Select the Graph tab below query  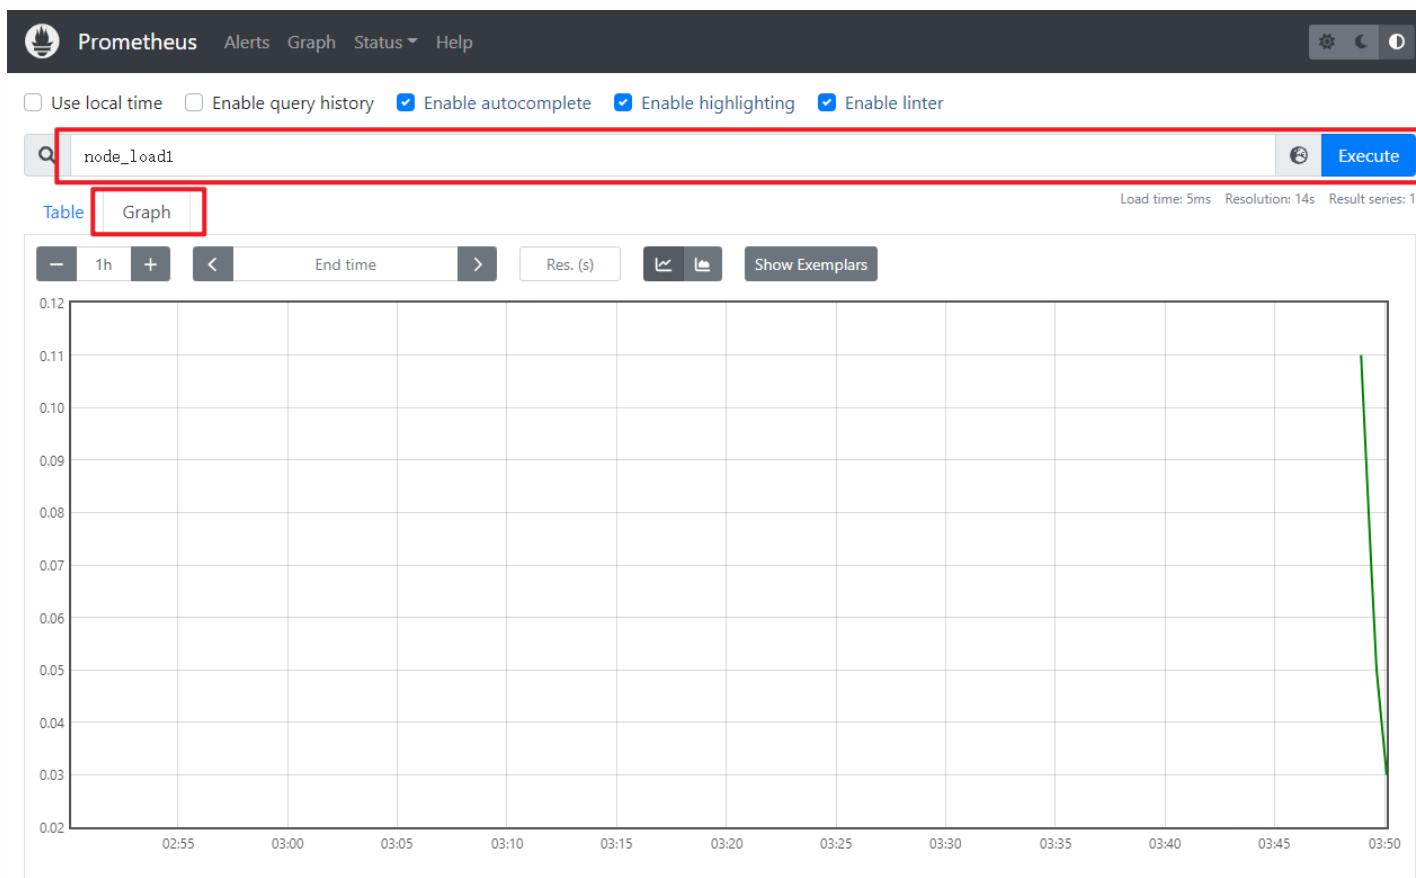[x=147, y=212]
